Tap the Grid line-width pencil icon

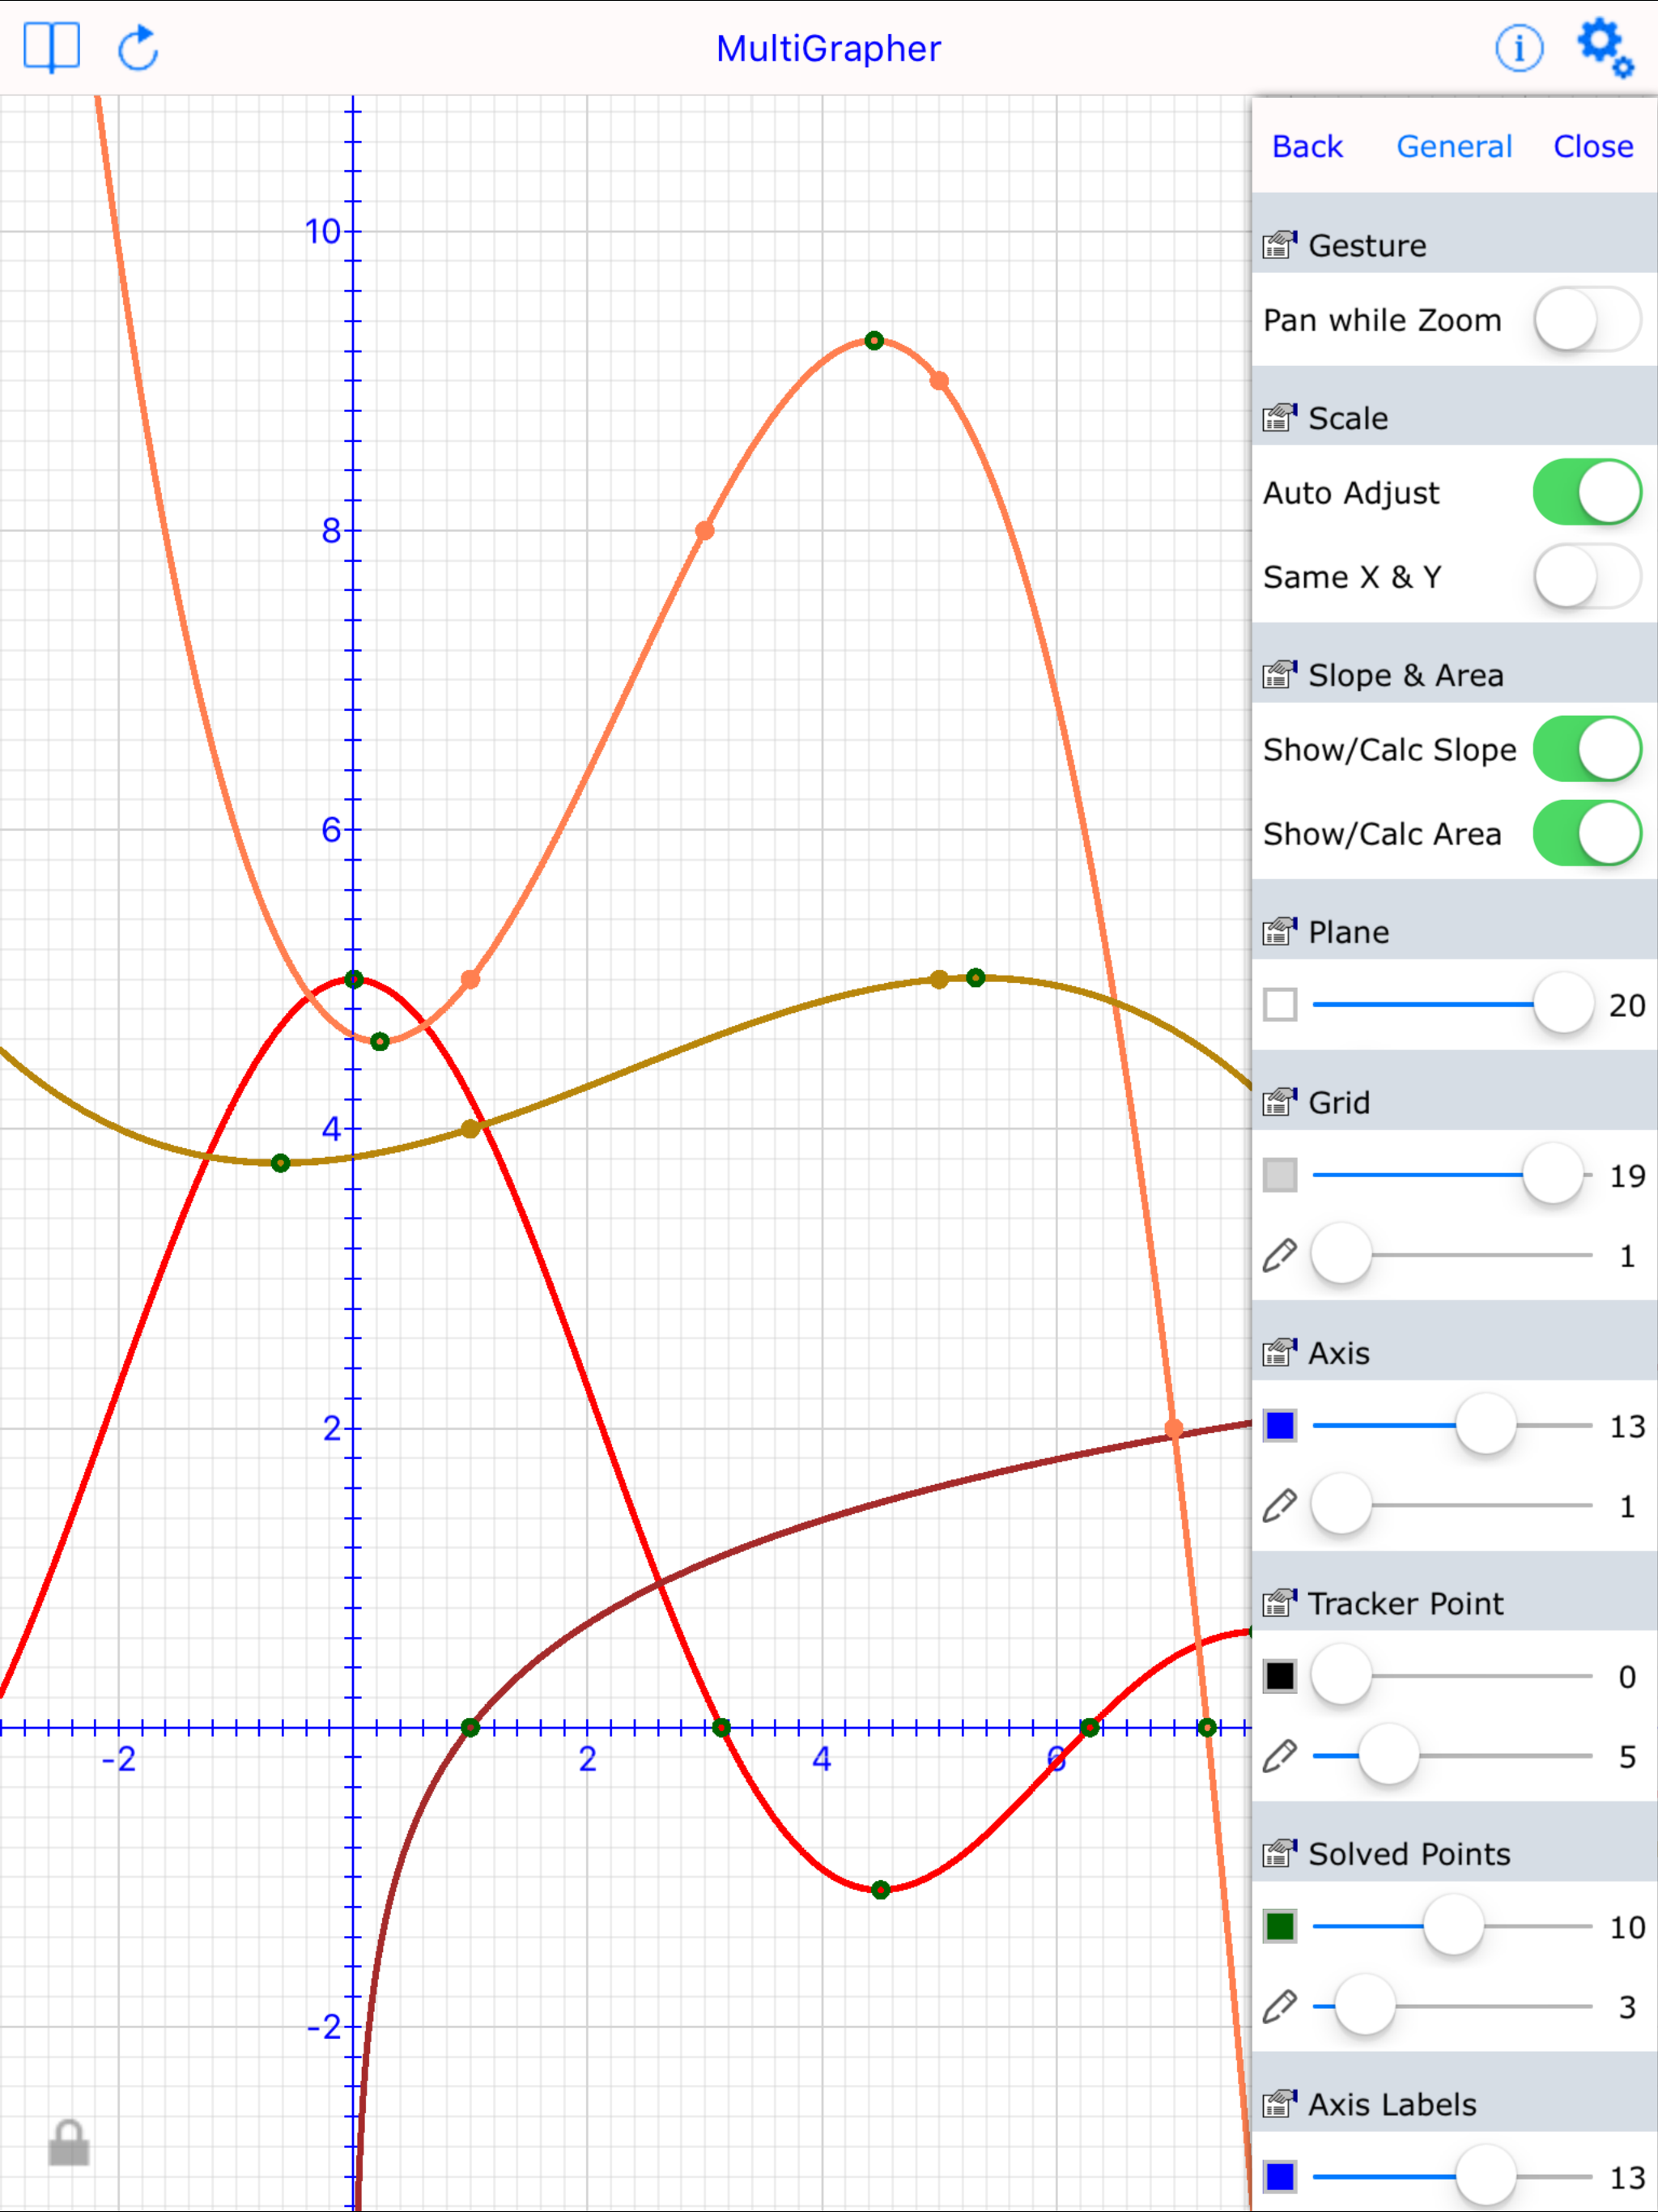point(1279,1255)
